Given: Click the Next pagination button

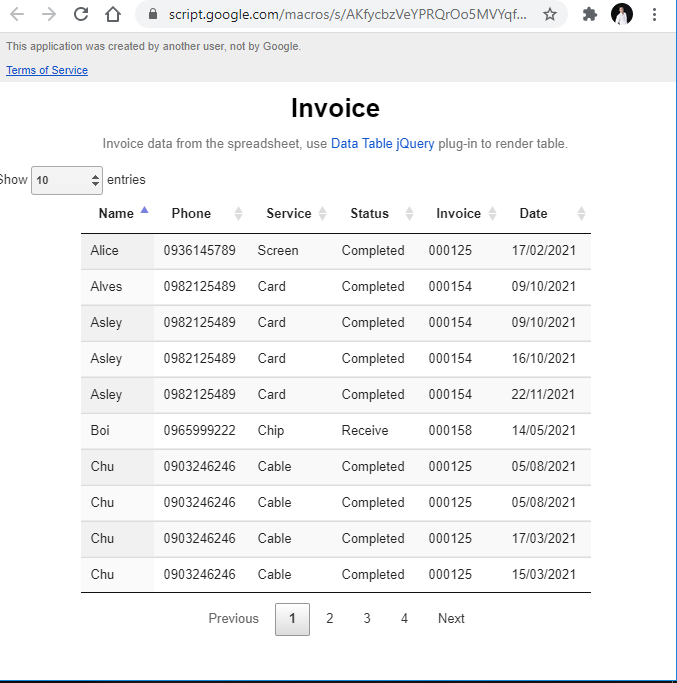Looking at the screenshot, I should (451, 619).
